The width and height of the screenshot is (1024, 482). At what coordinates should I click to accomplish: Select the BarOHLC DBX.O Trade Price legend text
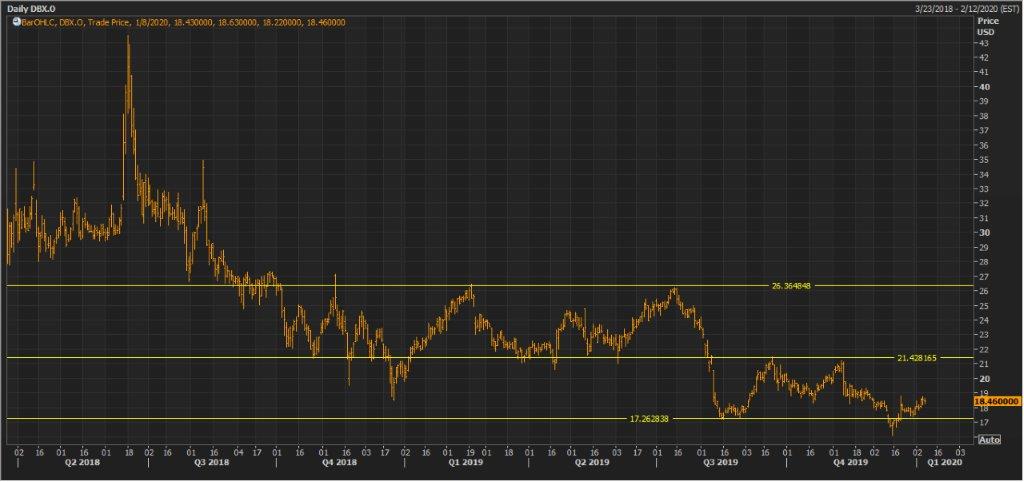pos(182,23)
